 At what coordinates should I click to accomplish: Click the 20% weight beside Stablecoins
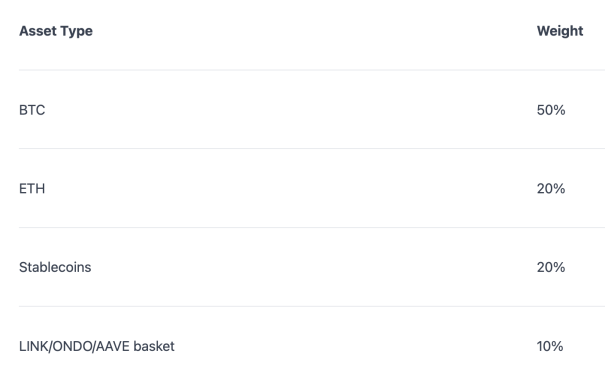551,267
